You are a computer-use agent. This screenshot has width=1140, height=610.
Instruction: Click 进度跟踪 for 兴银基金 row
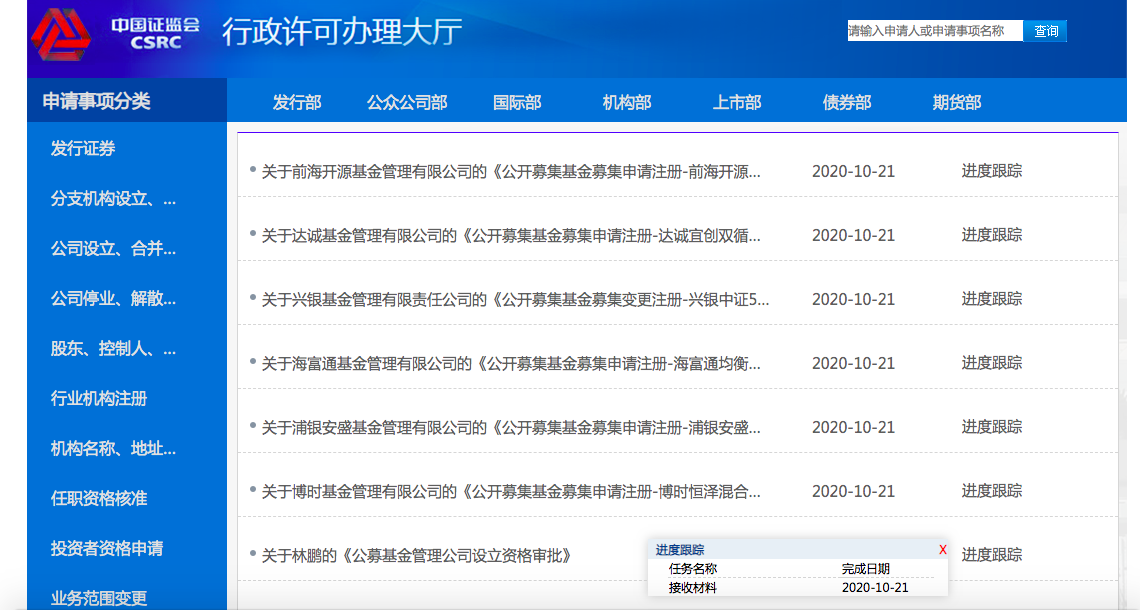992,299
